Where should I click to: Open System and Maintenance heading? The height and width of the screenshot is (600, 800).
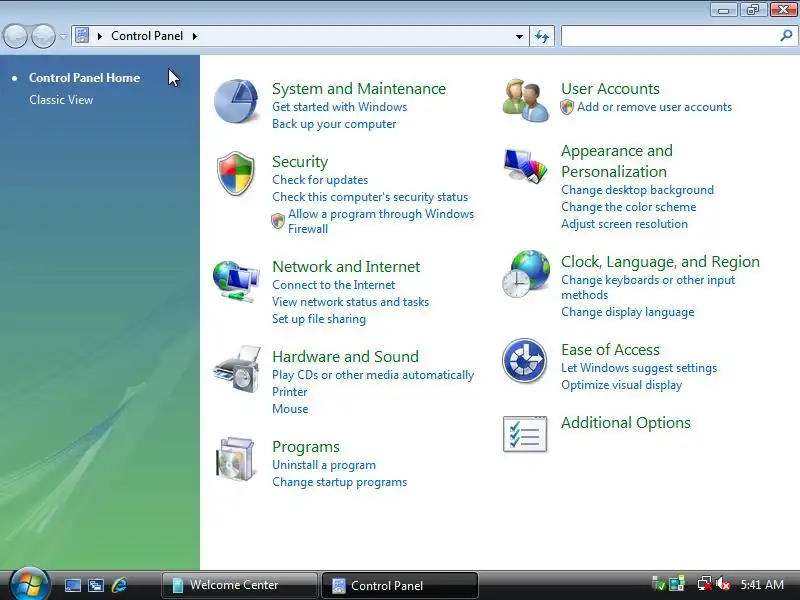[x=359, y=89]
